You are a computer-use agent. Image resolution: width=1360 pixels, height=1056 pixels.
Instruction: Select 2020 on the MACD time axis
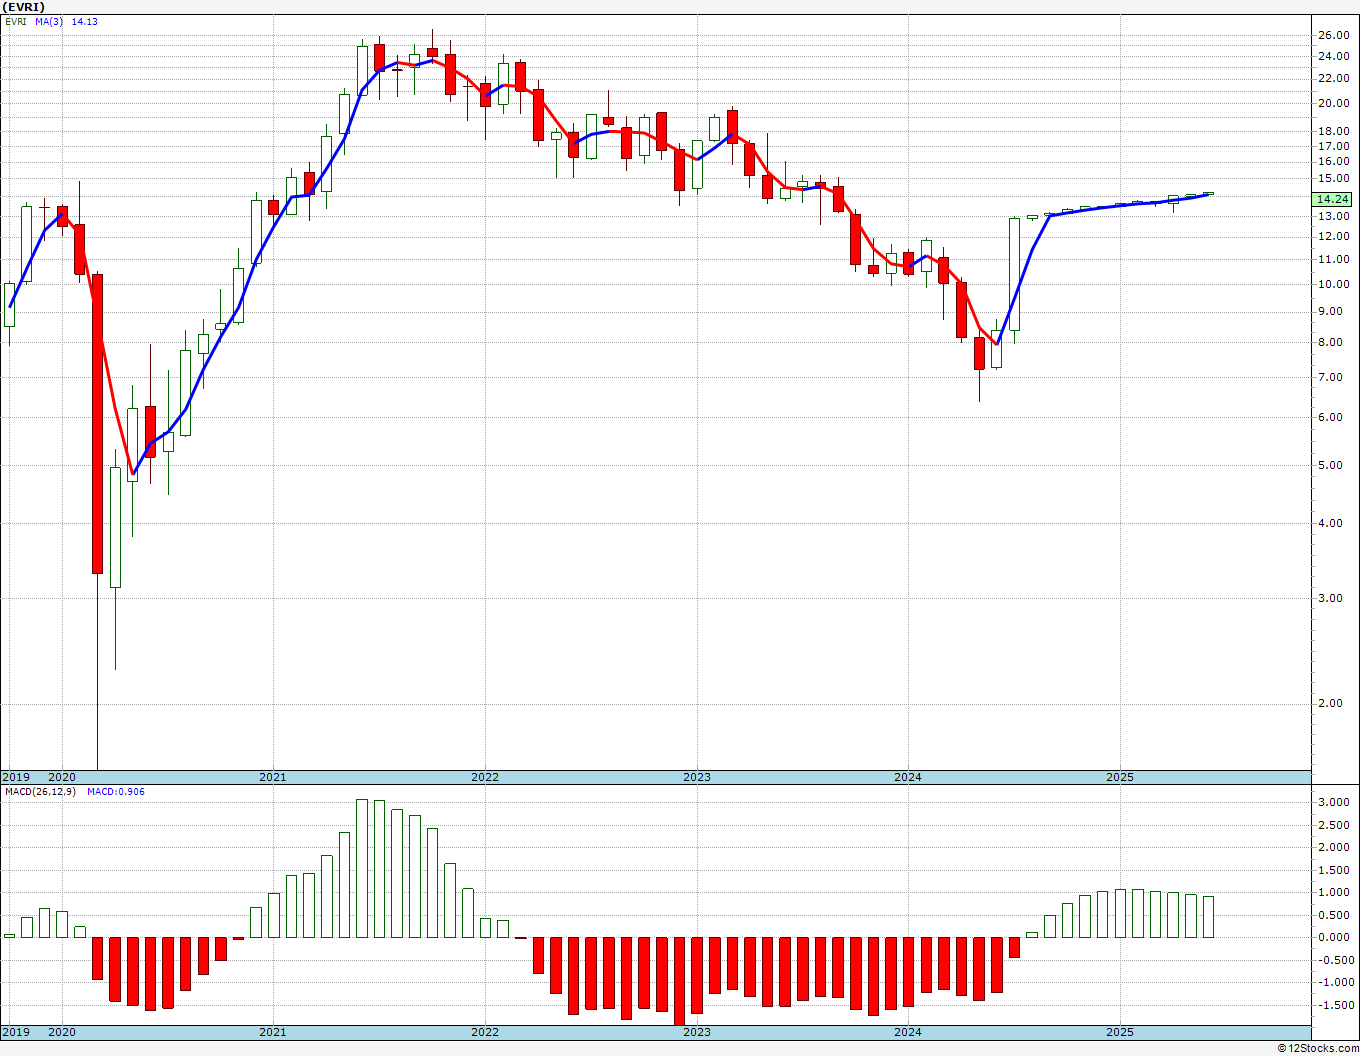[x=62, y=1032]
